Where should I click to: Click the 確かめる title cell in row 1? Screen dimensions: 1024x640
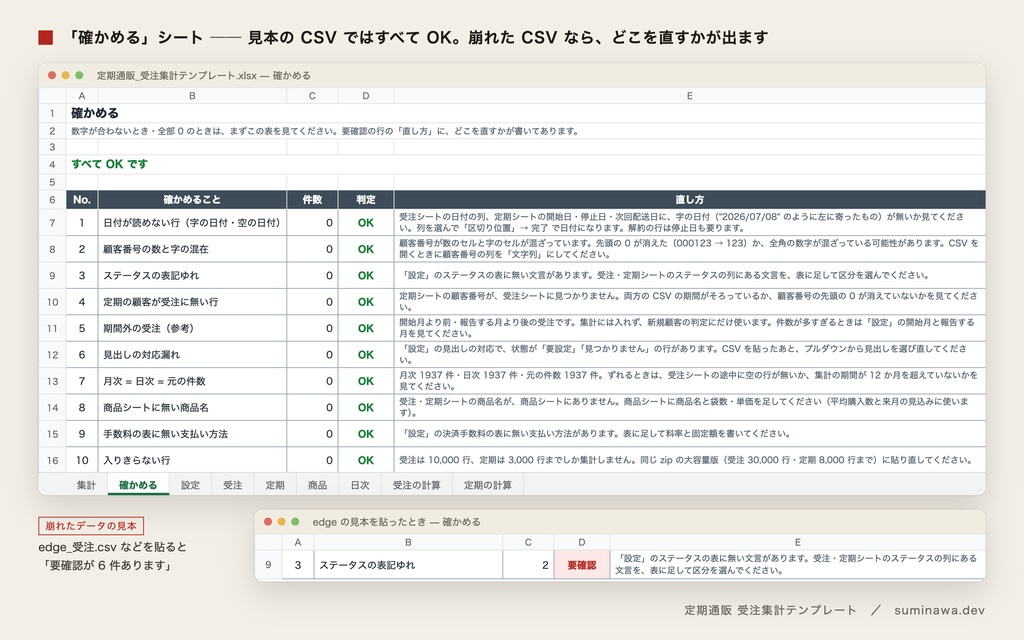[x=95, y=113]
